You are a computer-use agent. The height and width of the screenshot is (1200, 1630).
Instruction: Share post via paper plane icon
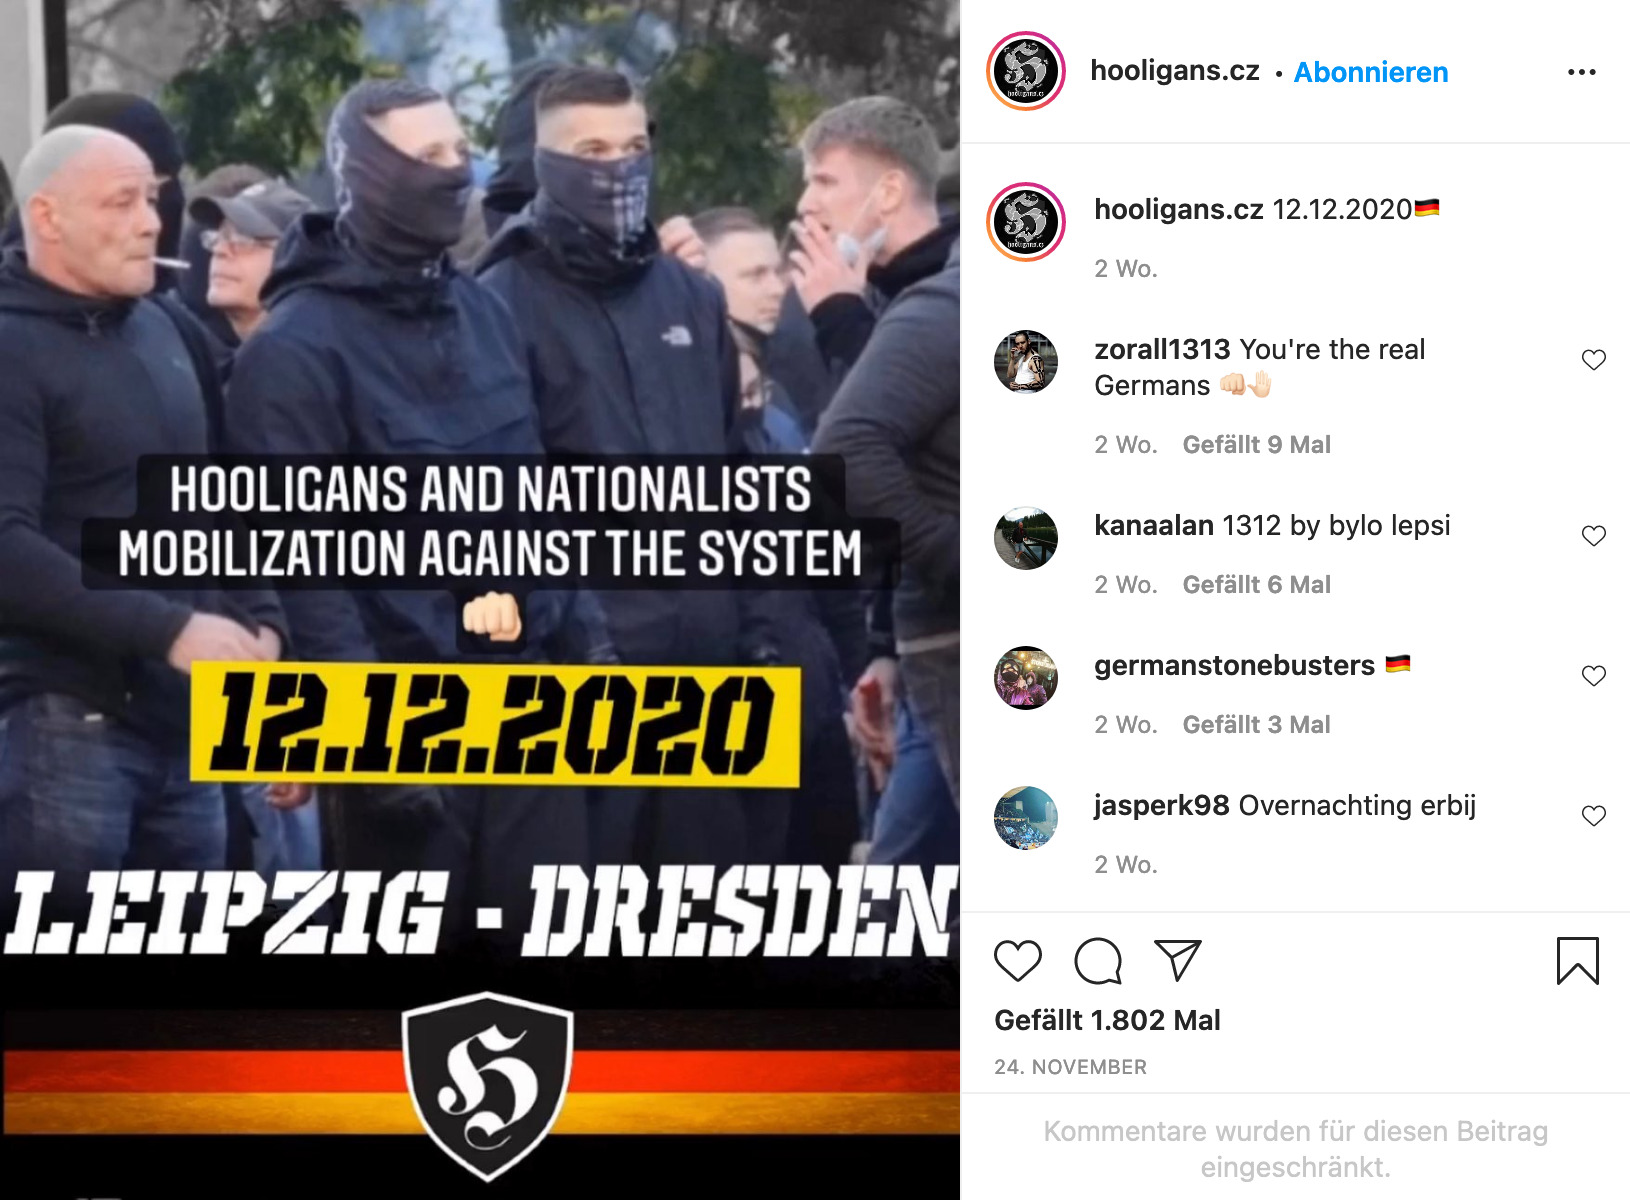pyautogui.click(x=1177, y=960)
